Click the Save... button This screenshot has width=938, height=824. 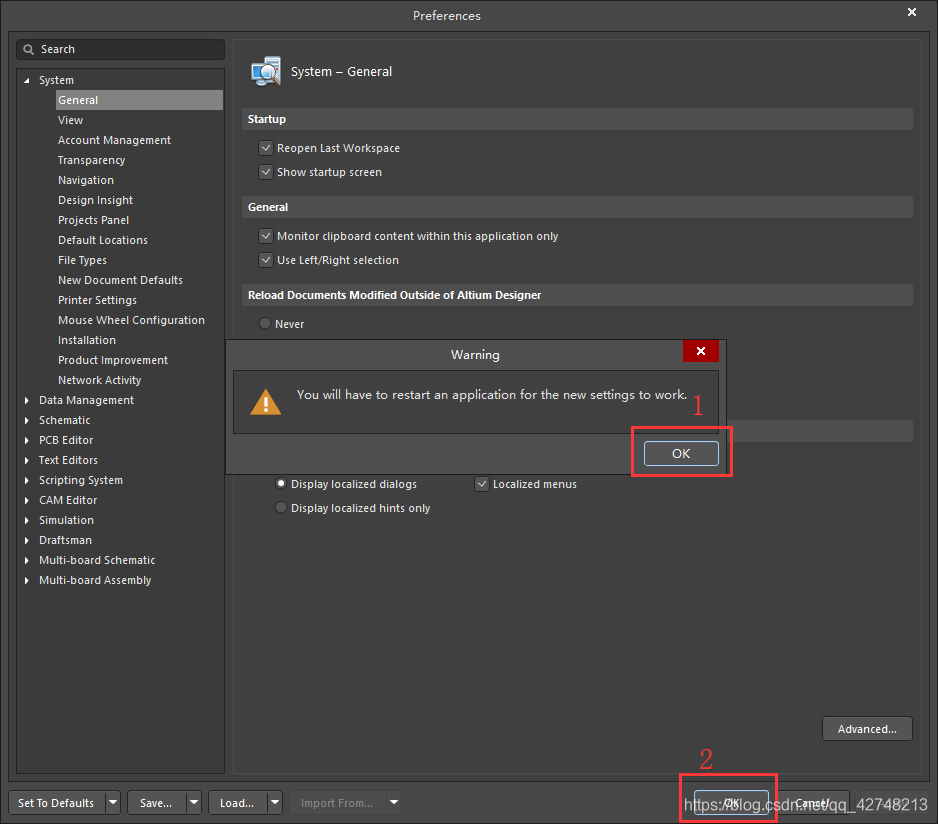coord(155,803)
